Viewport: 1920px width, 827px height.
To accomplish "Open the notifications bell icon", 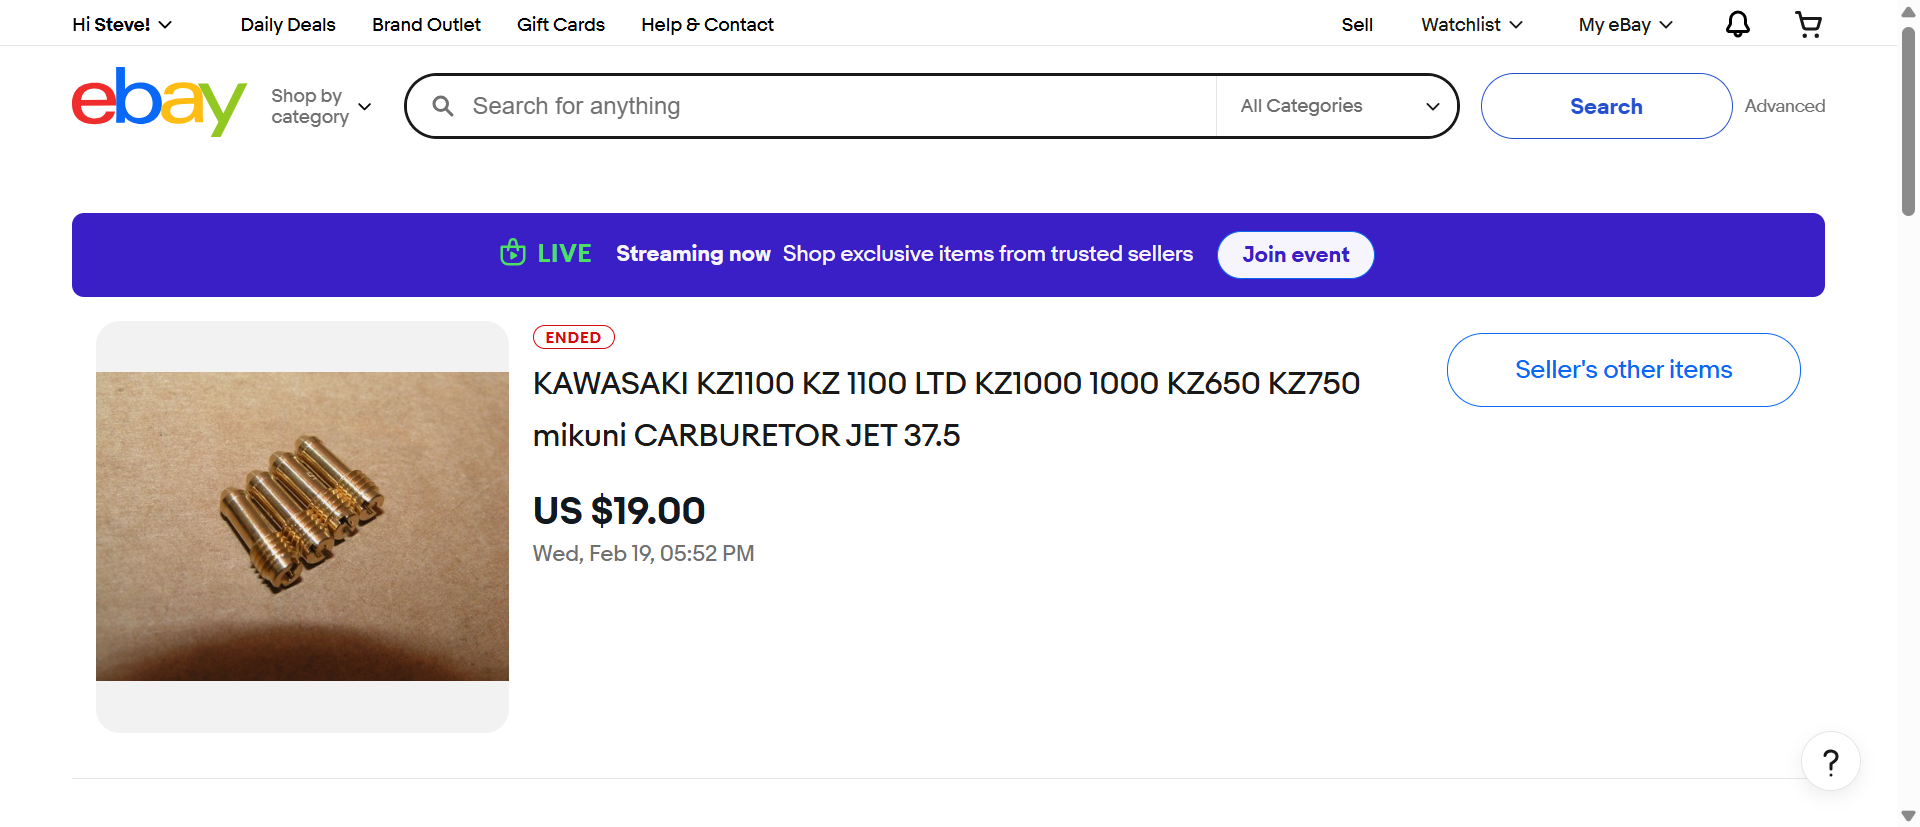I will (x=1738, y=24).
